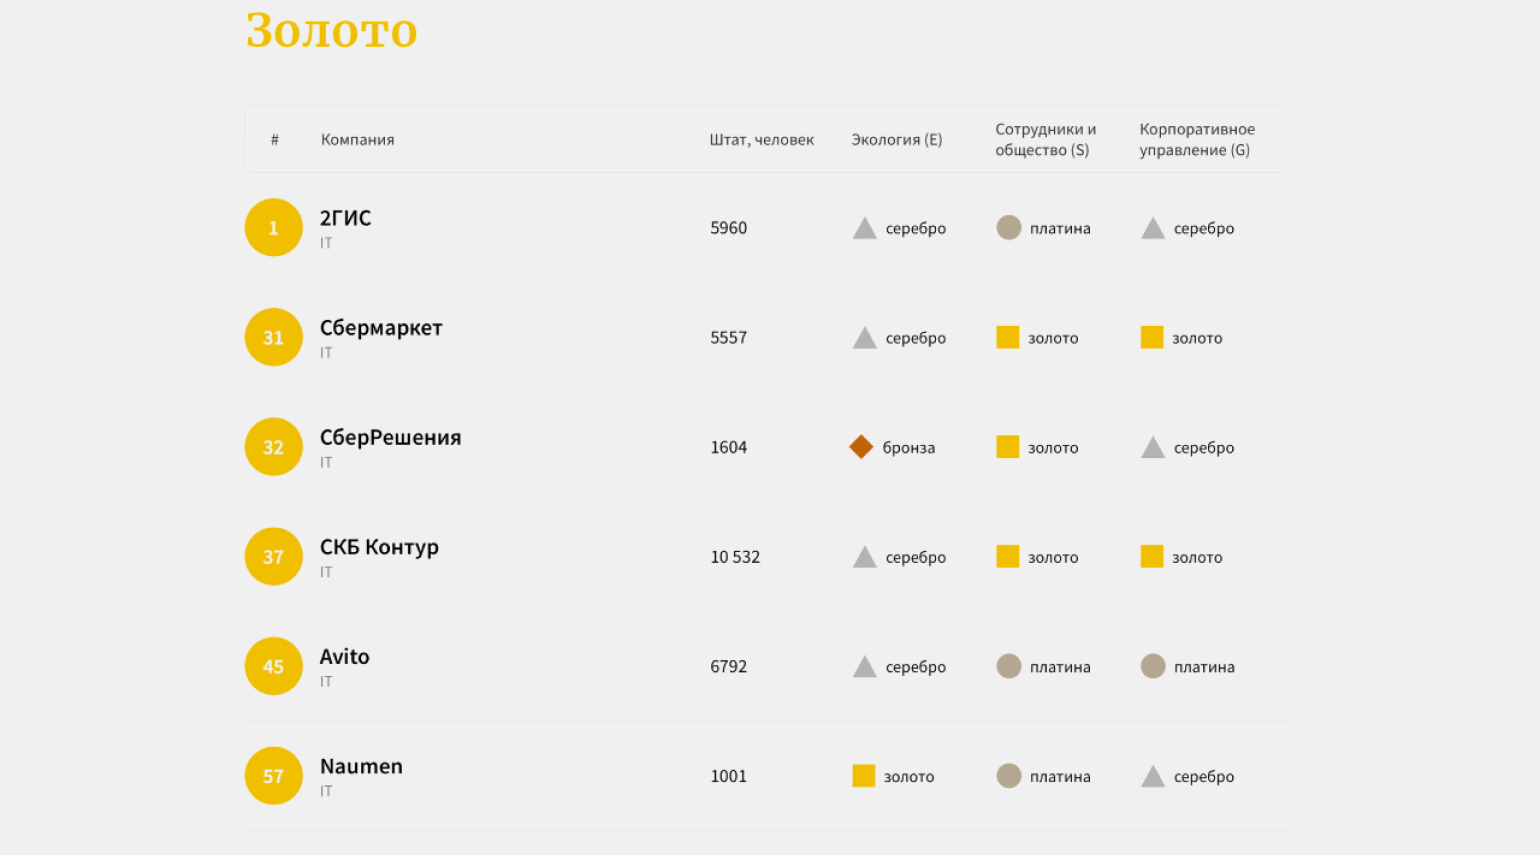Open the СберРешения company name
This screenshot has height=855, width=1540.
coord(390,438)
